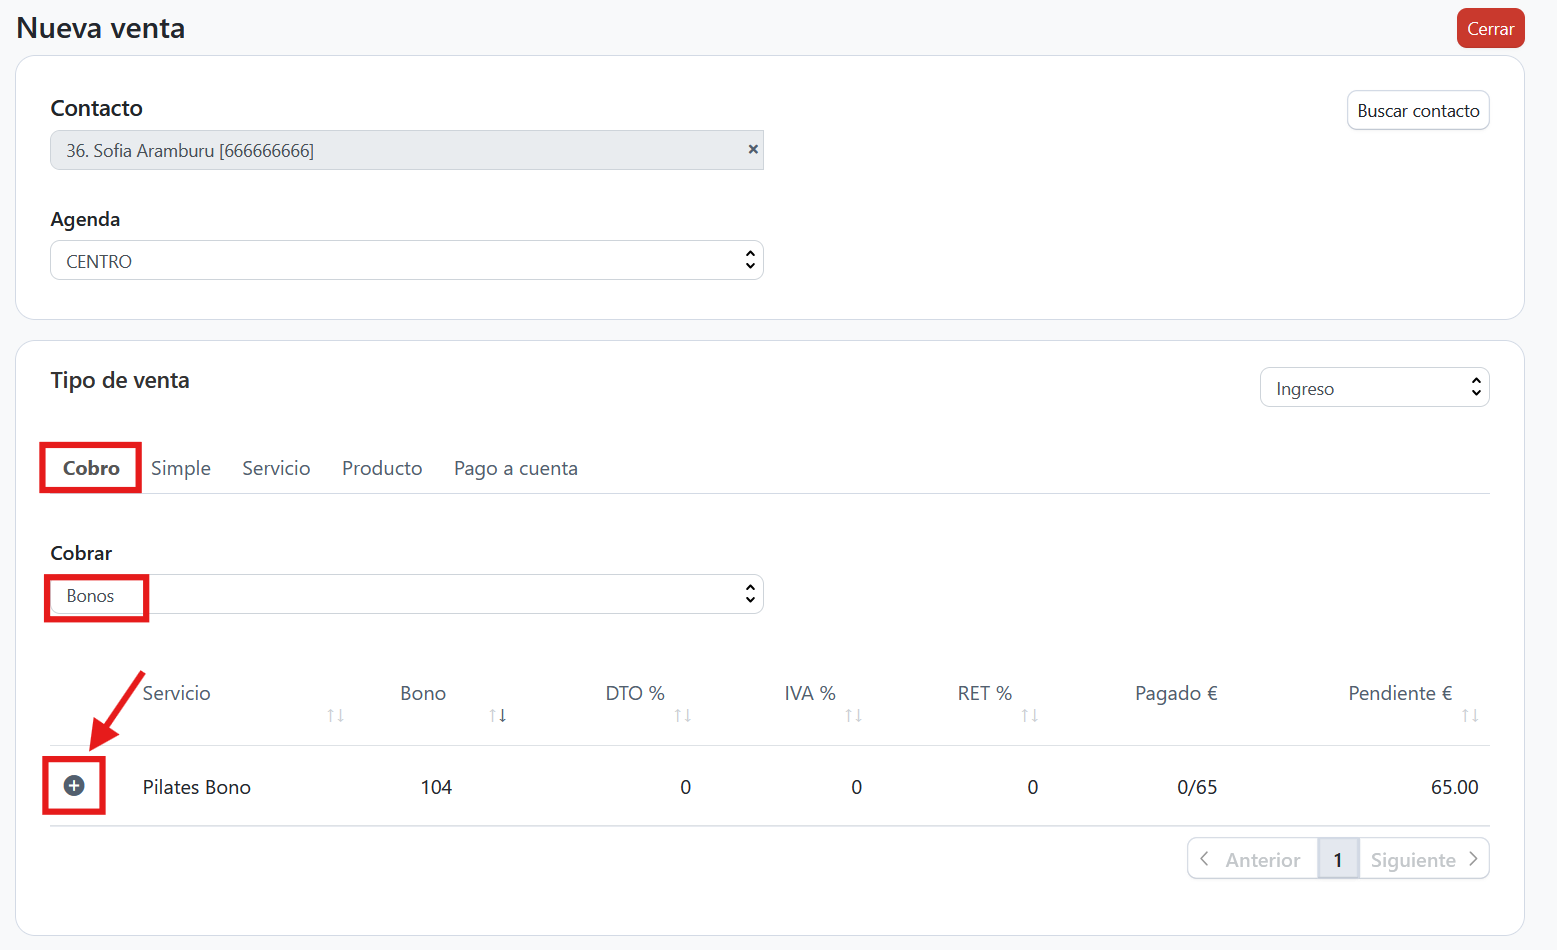Select the Cobro tab
This screenshot has width=1557, height=950.
(x=91, y=468)
